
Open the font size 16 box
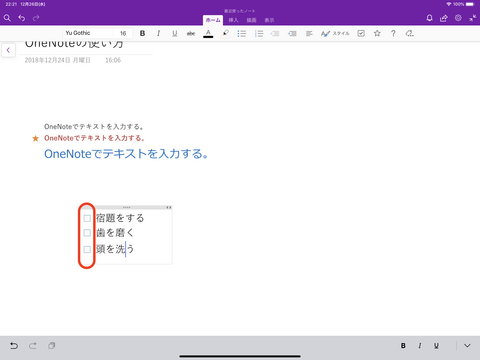pos(123,33)
